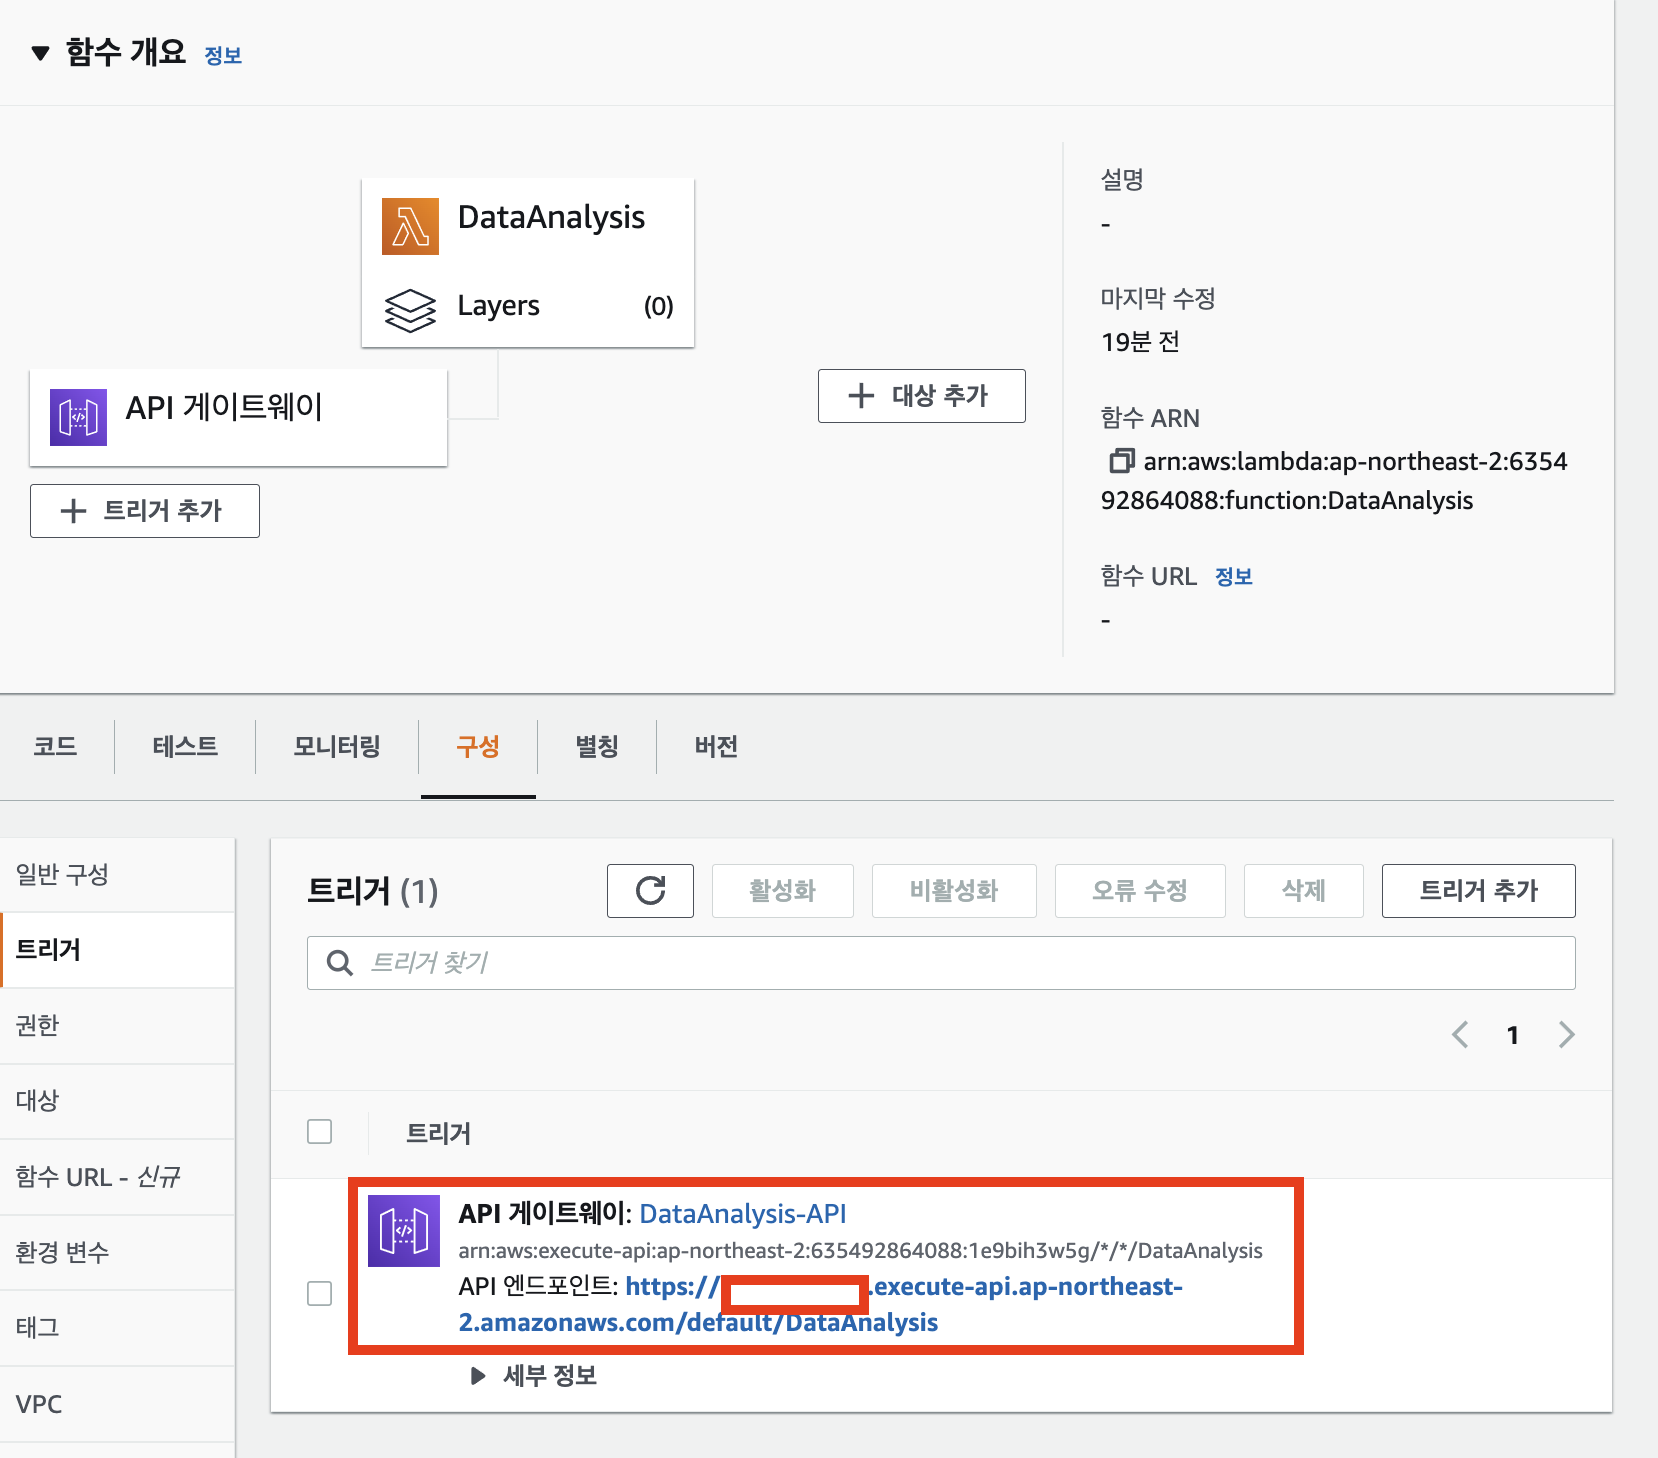The image size is (1658, 1458).
Task: Copy the function ARN using the copy icon
Action: [1120, 461]
